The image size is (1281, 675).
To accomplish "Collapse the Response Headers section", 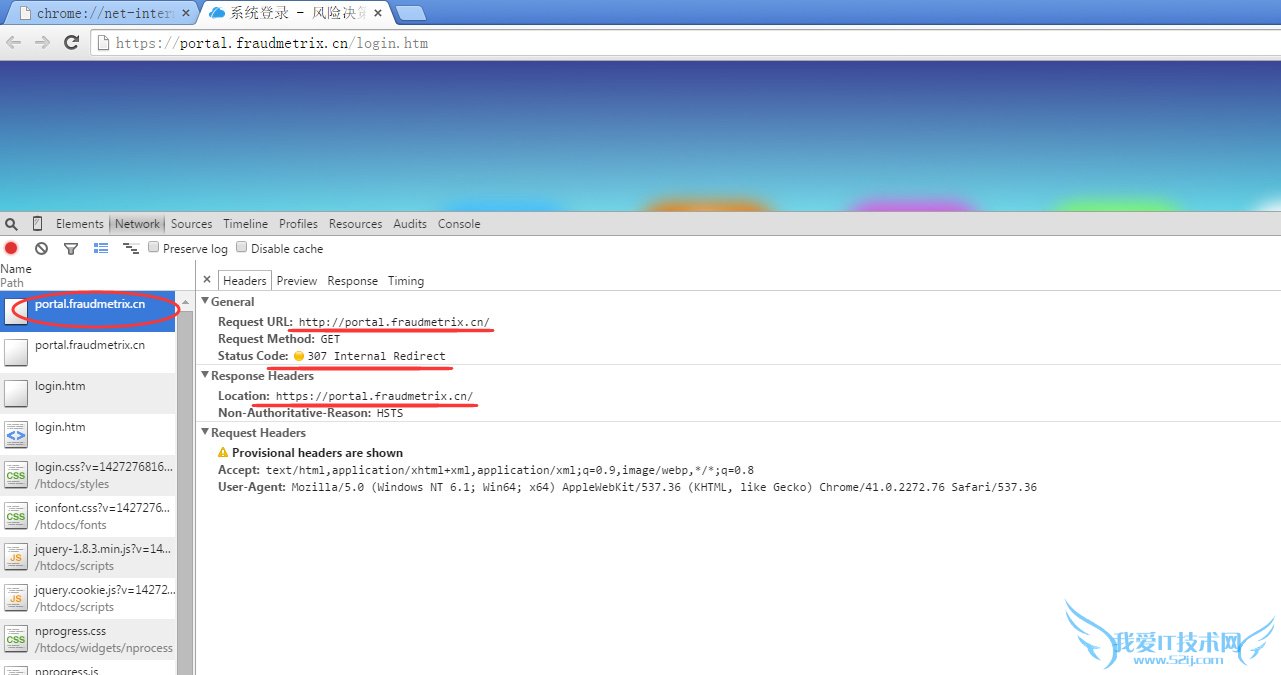I will tap(206, 375).
